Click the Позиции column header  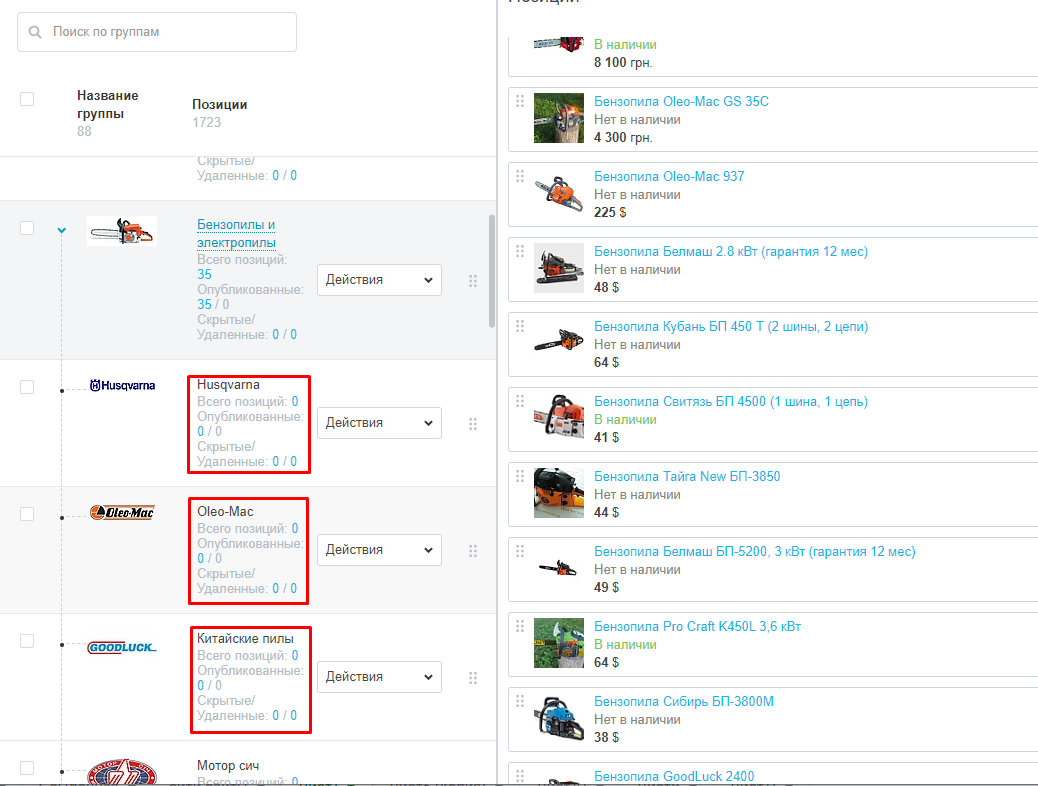point(220,105)
